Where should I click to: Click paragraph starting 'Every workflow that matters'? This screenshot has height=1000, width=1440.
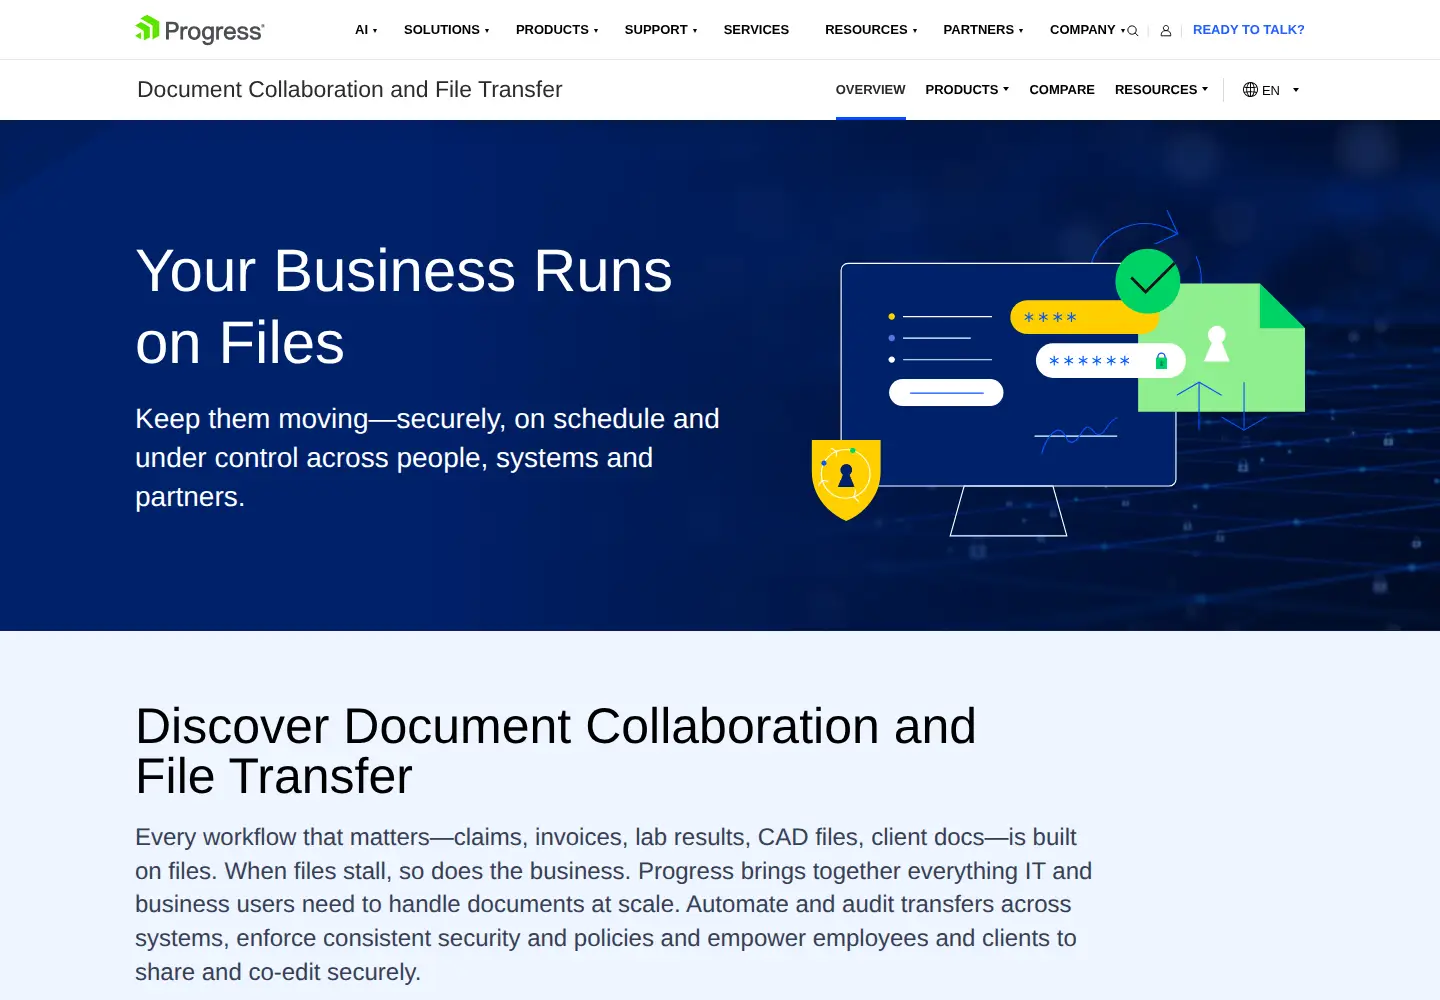[614, 904]
